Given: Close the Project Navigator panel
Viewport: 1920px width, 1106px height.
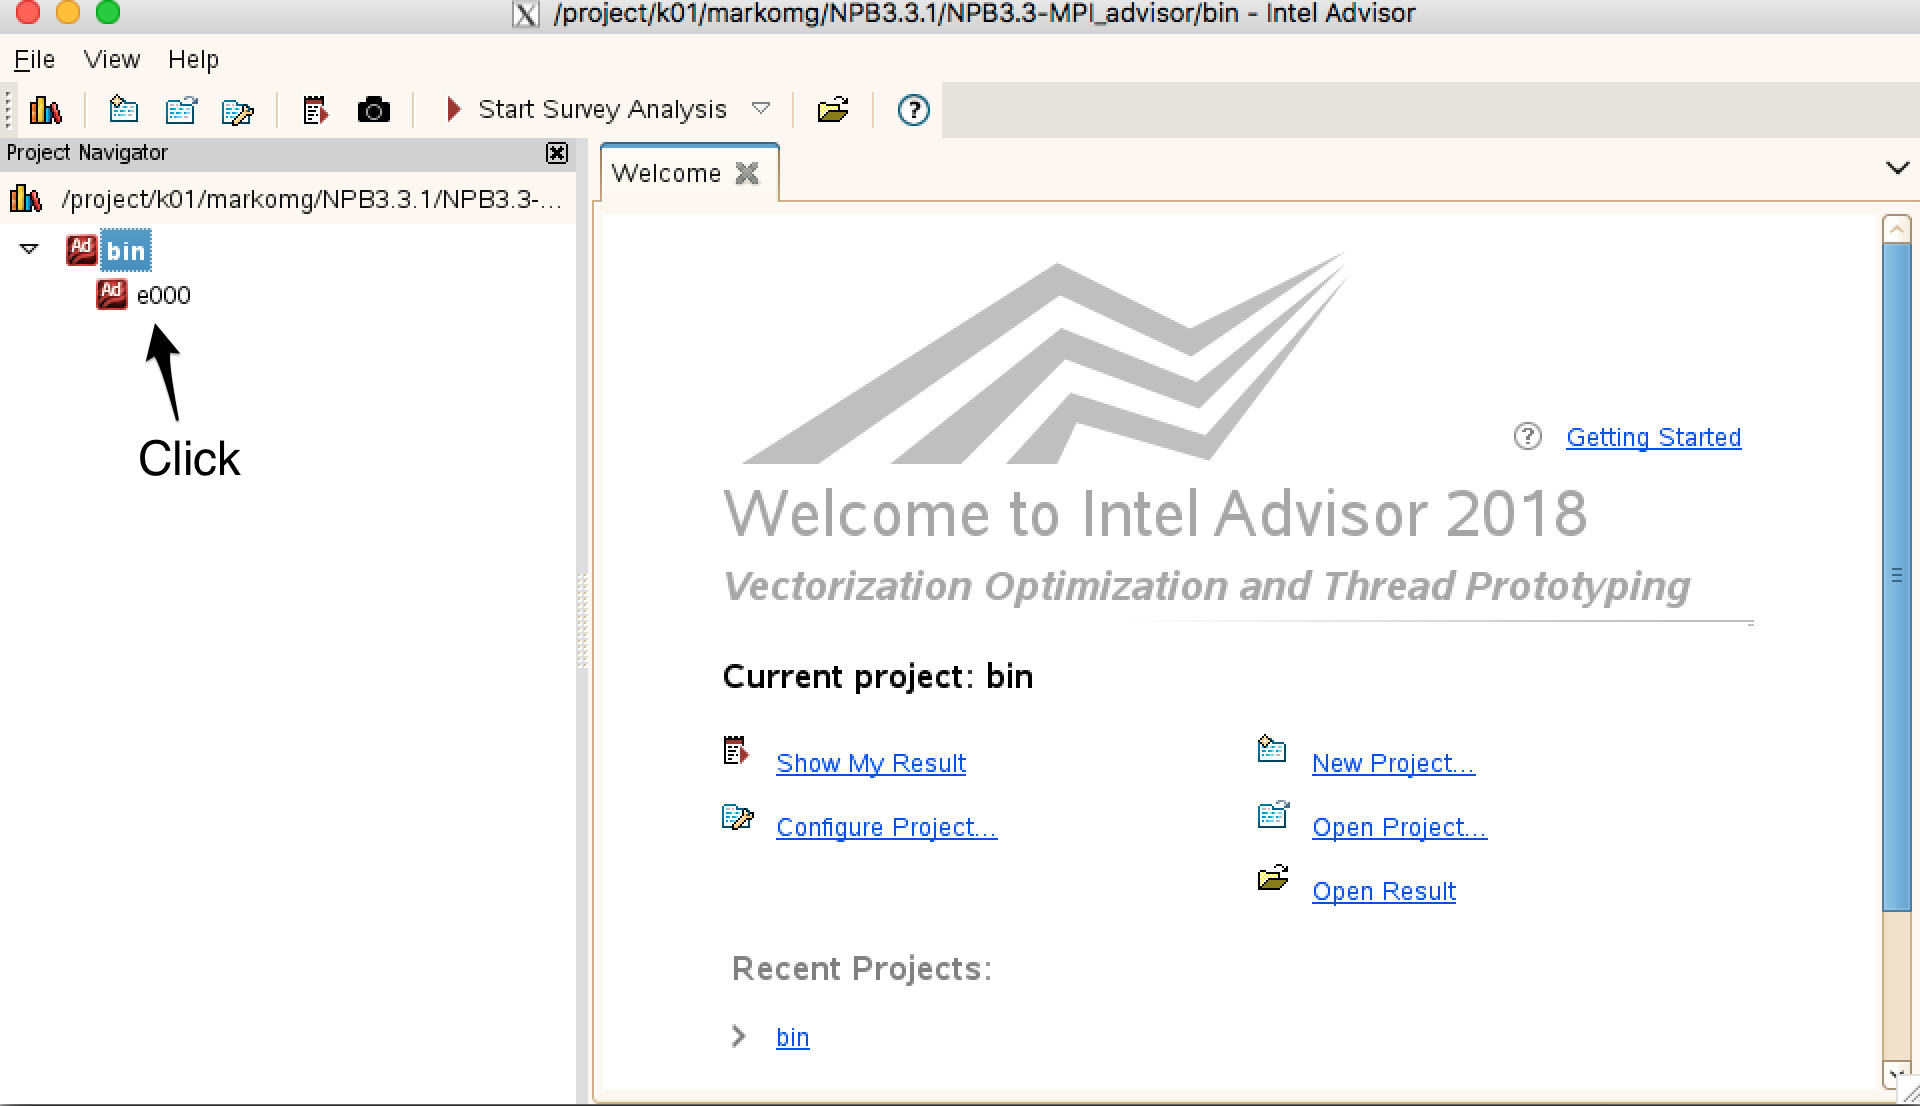Looking at the screenshot, I should point(557,153).
